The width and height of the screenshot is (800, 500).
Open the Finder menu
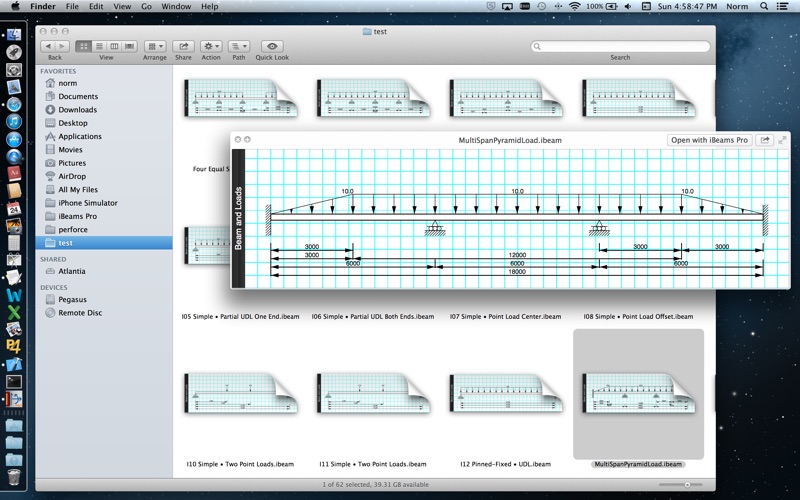click(x=43, y=6)
